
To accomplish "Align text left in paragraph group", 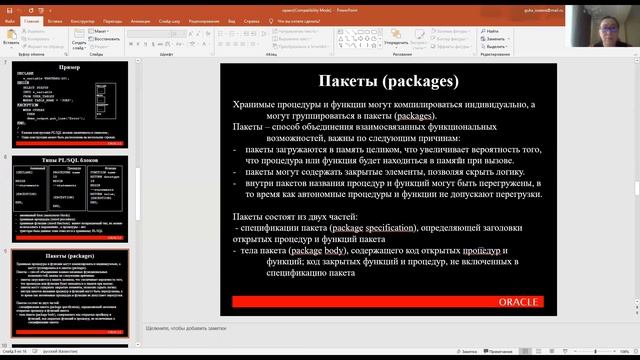I will 220,44.
